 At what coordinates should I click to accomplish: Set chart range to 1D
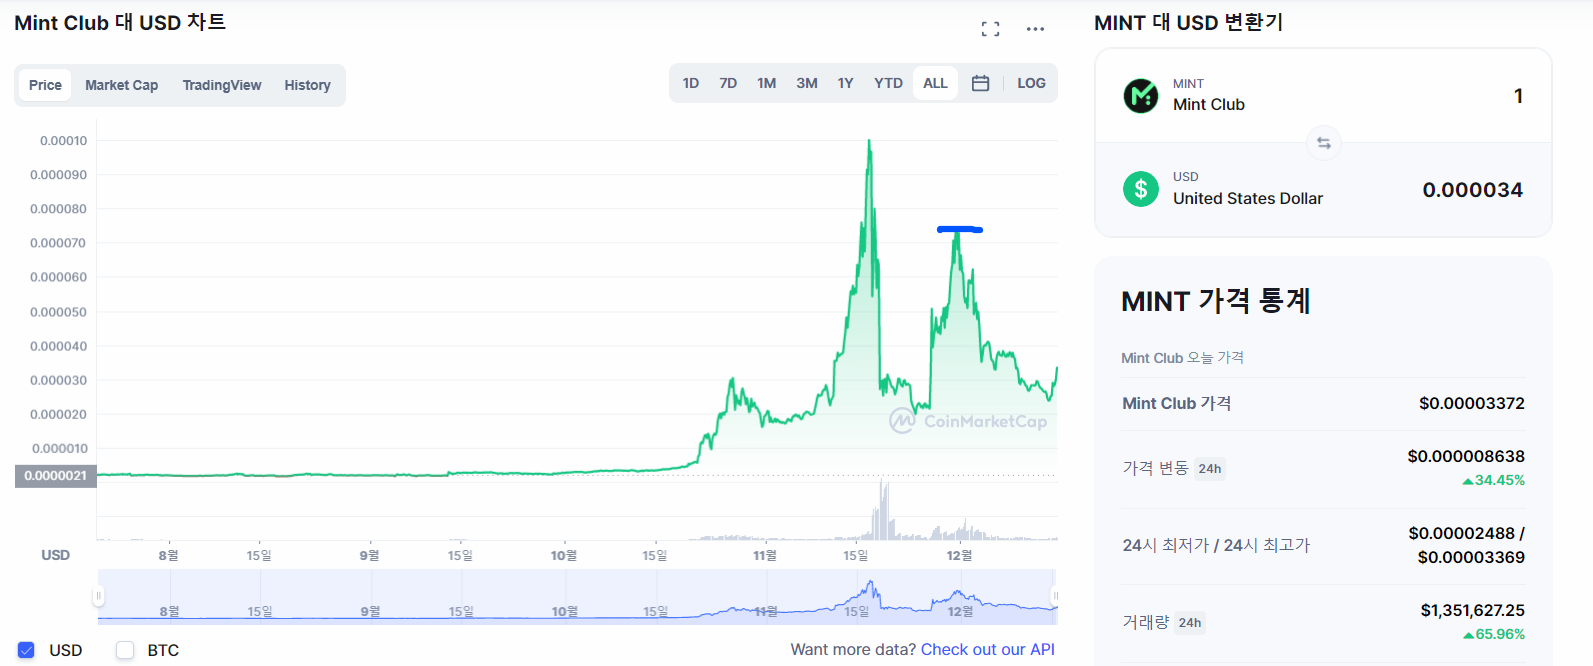[690, 83]
